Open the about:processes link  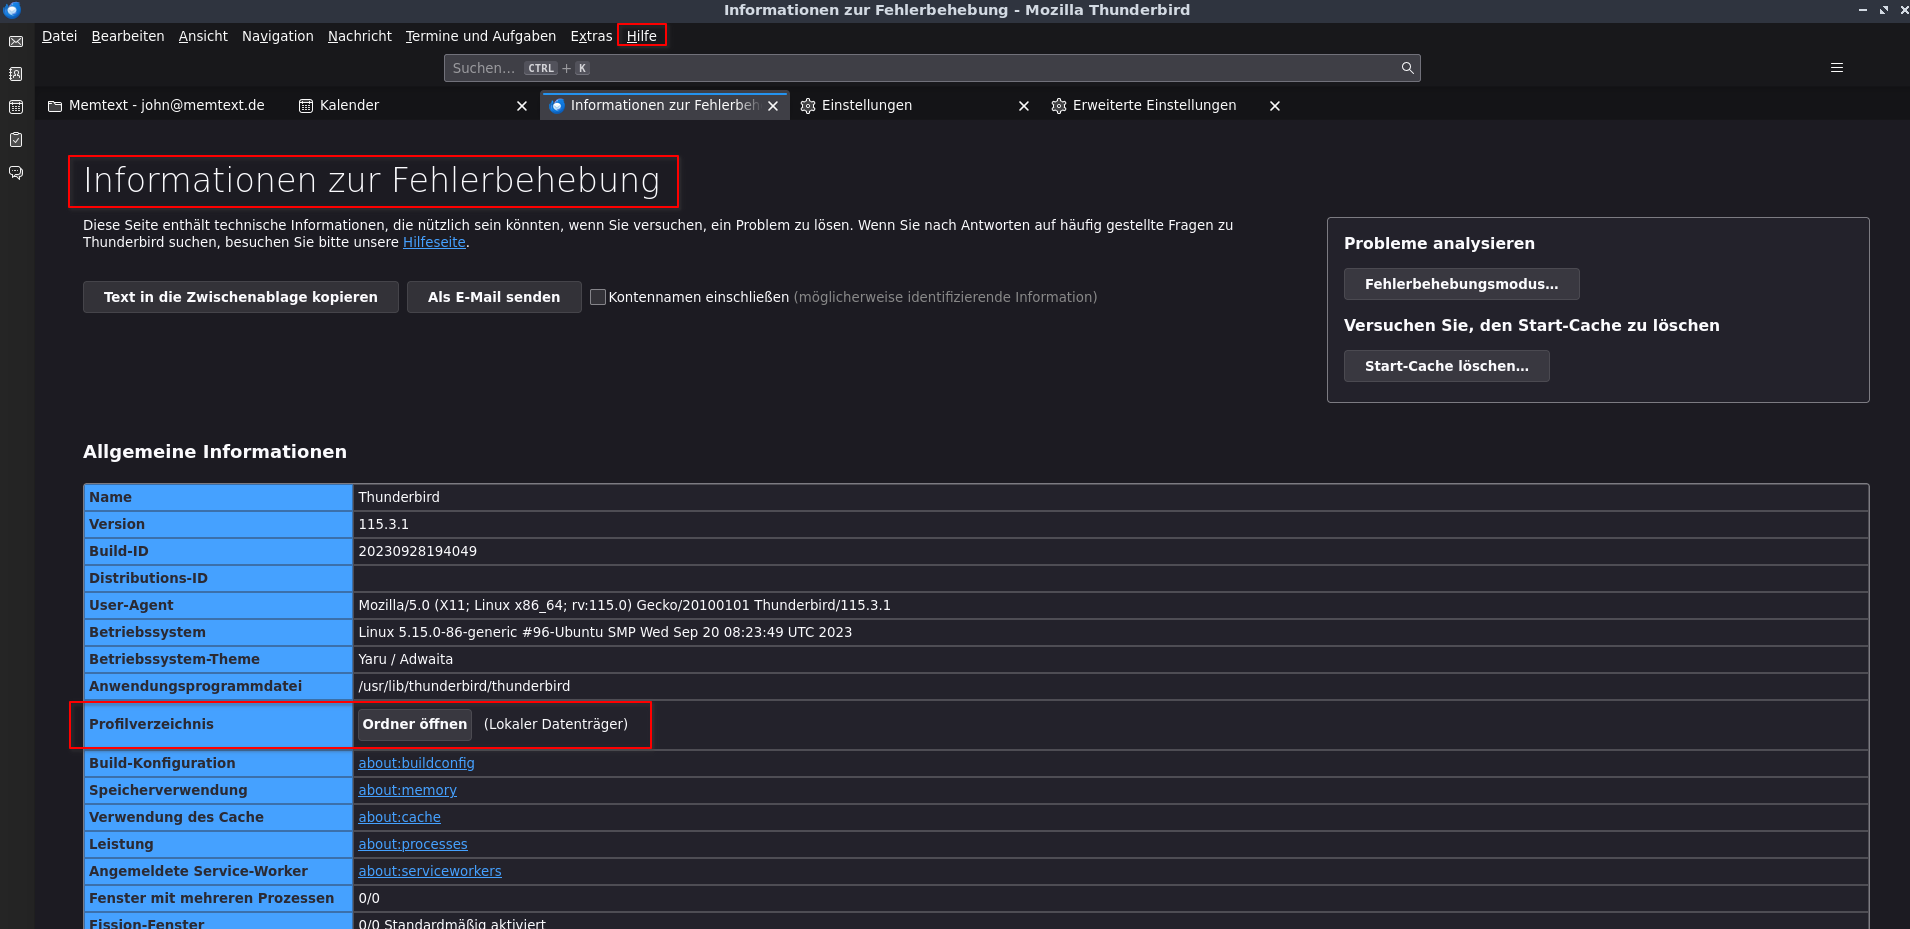point(413,844)
